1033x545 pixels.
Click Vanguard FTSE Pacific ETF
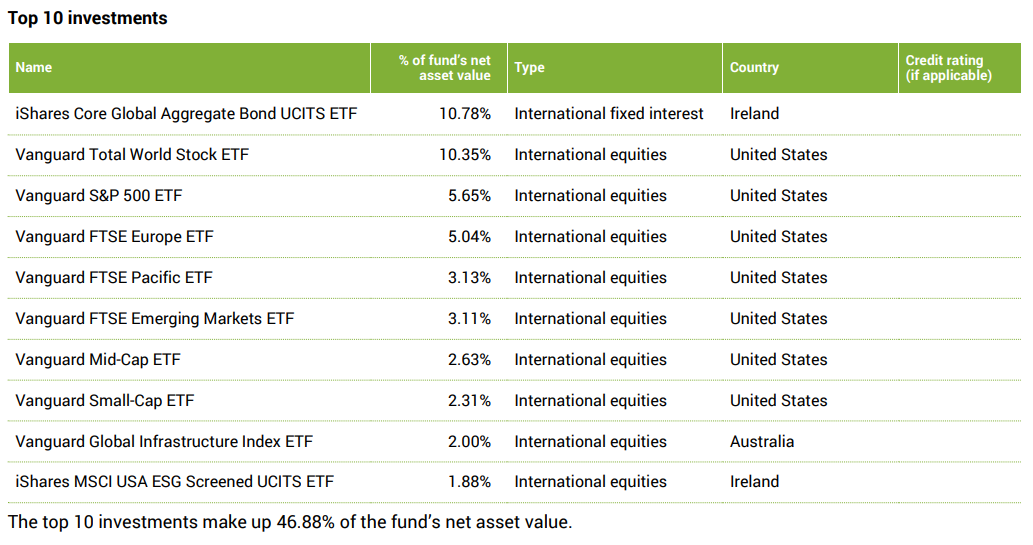tap(114, 277)
